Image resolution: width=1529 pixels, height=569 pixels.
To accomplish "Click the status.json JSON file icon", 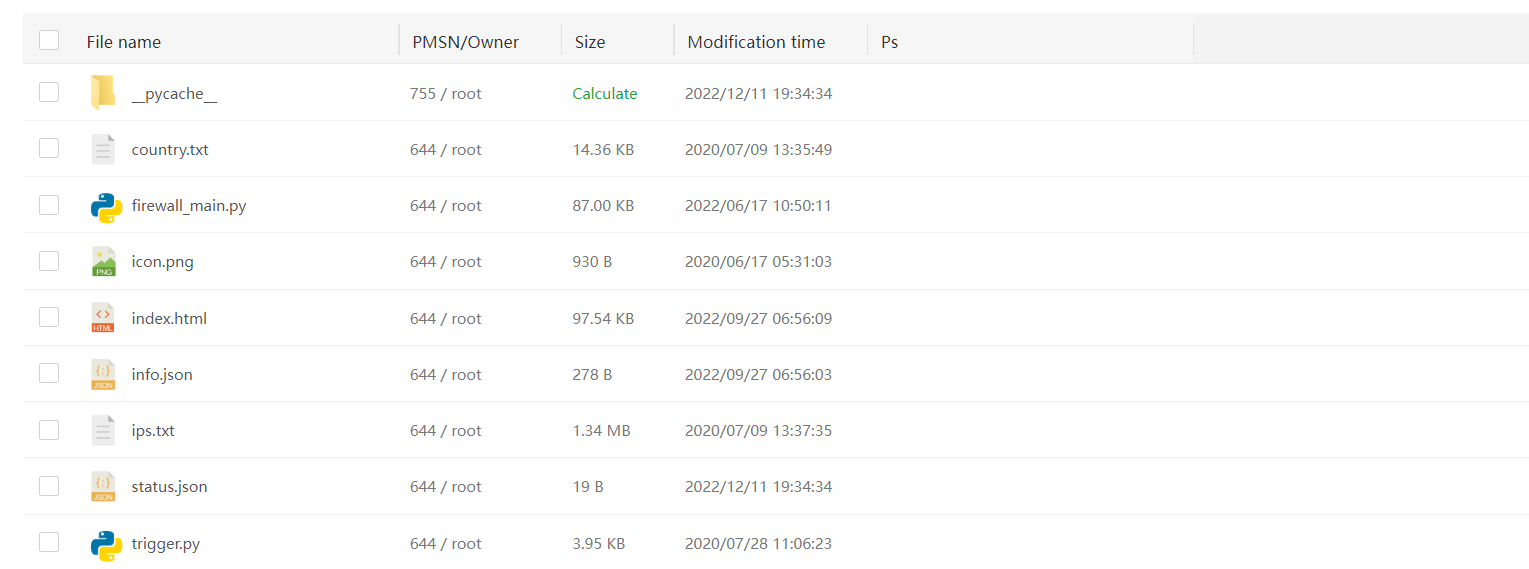I will pyautogui.click(x=103, y=487).
